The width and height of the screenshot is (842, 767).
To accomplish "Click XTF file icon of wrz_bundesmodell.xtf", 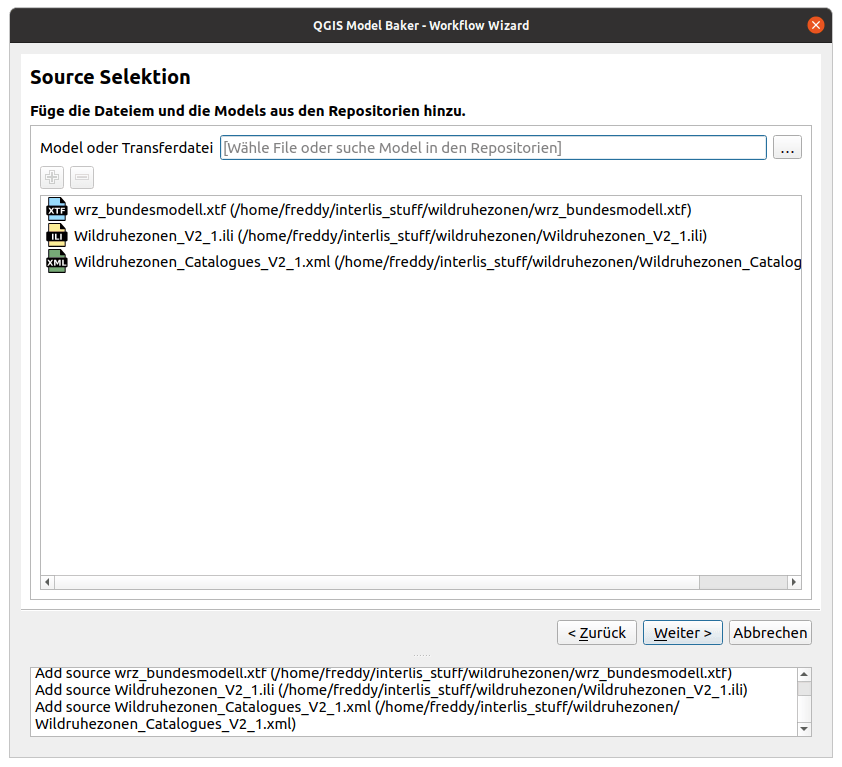I will (x=57, y=209).
